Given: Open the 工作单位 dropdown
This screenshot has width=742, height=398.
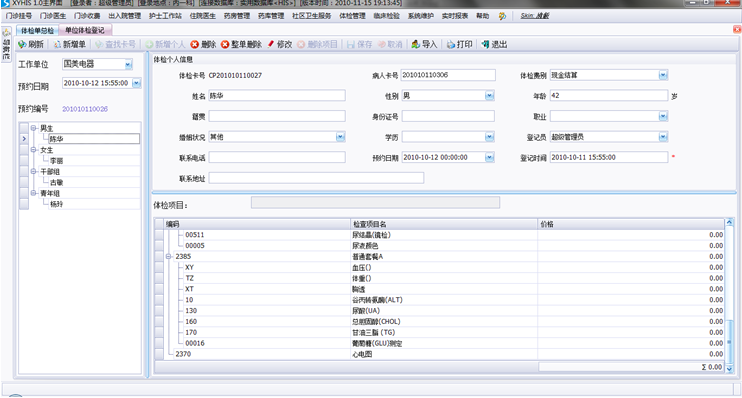Looking at the screenshot, I should coord(128,64).
